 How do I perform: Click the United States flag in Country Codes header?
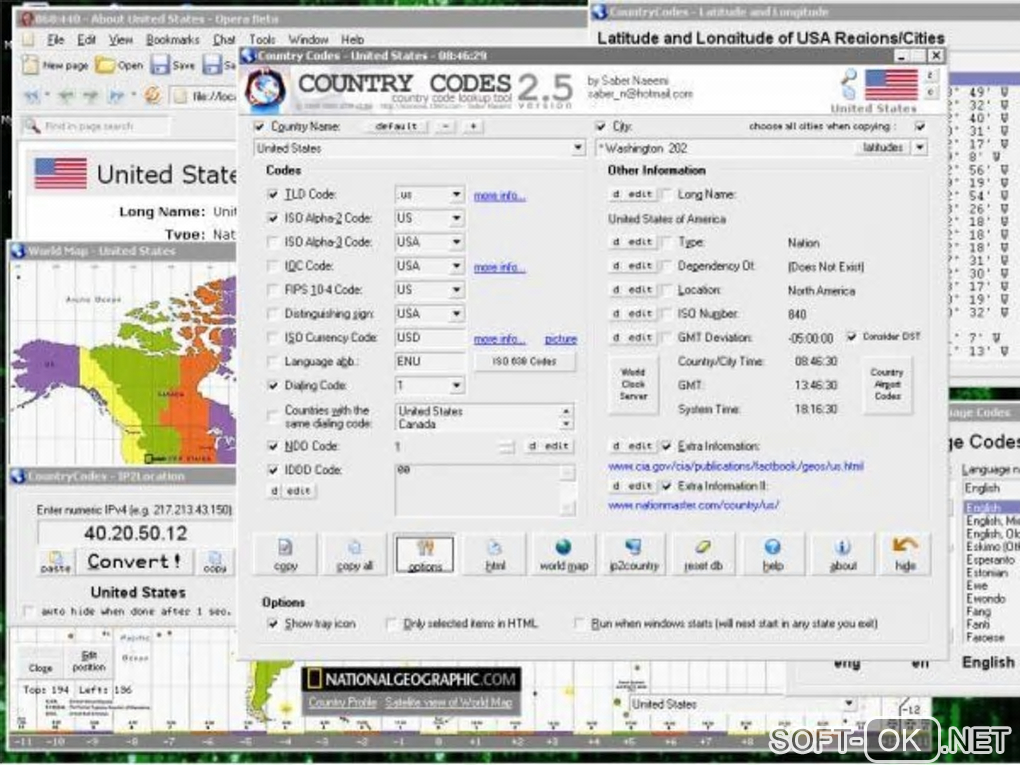pyautogui.click(x=891, y=85)
